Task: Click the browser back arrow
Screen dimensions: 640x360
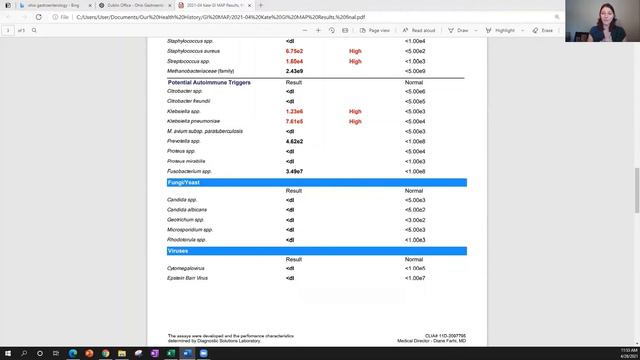Action: (9, 17)
